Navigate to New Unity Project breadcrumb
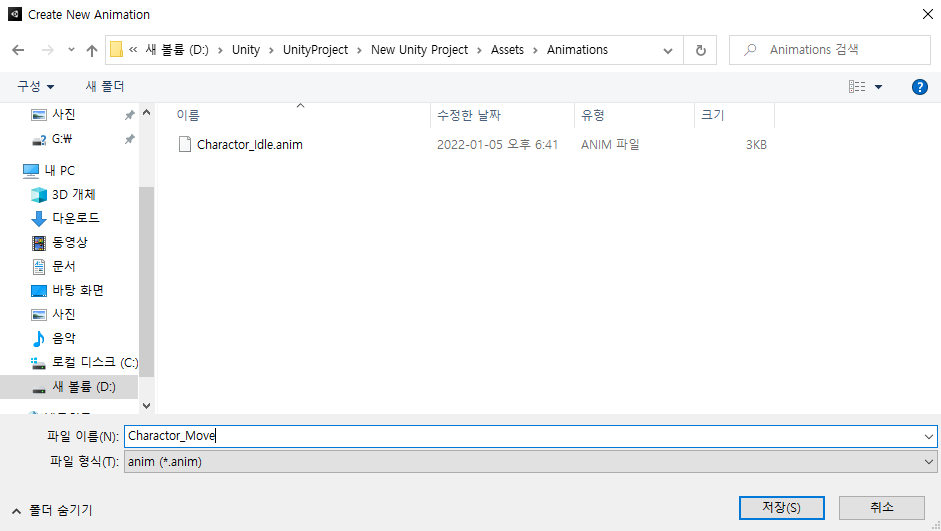Image resolution: width=941 pixels, height=531 pixels. coord(419,50)
